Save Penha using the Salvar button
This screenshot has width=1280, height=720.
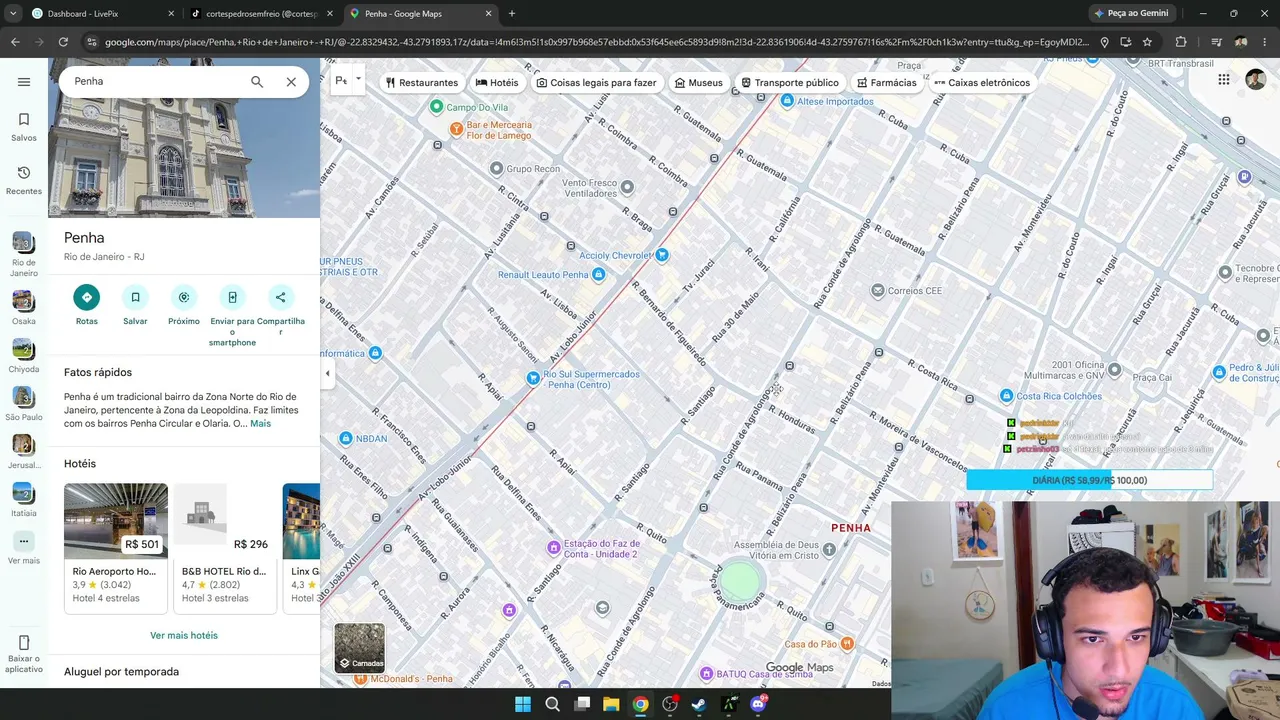point(135,305)
